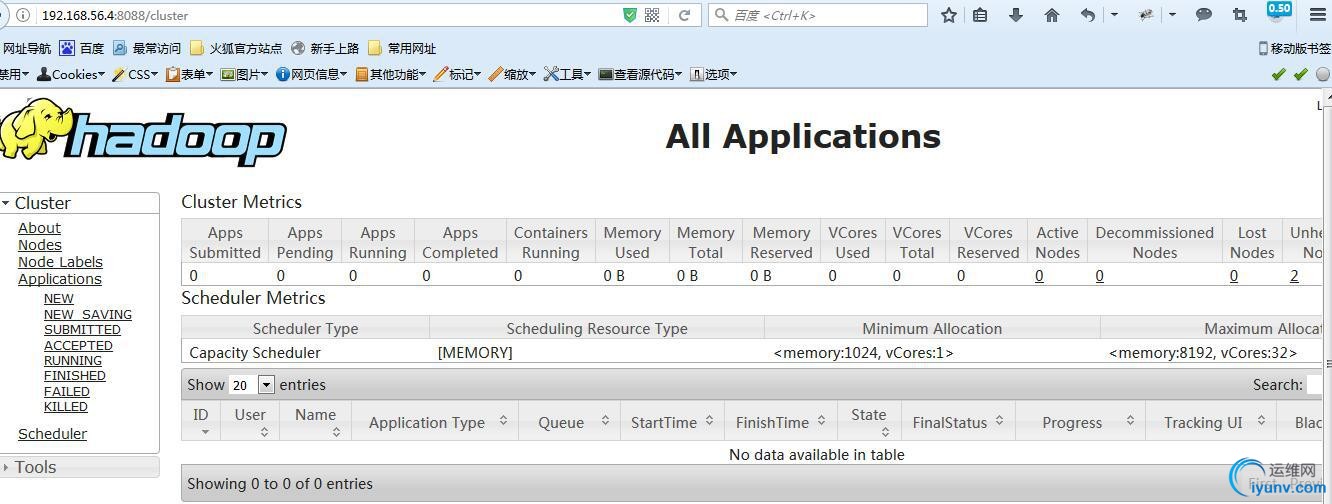
Task: Go to the home page icon
Action: [x=1052, y=15]
